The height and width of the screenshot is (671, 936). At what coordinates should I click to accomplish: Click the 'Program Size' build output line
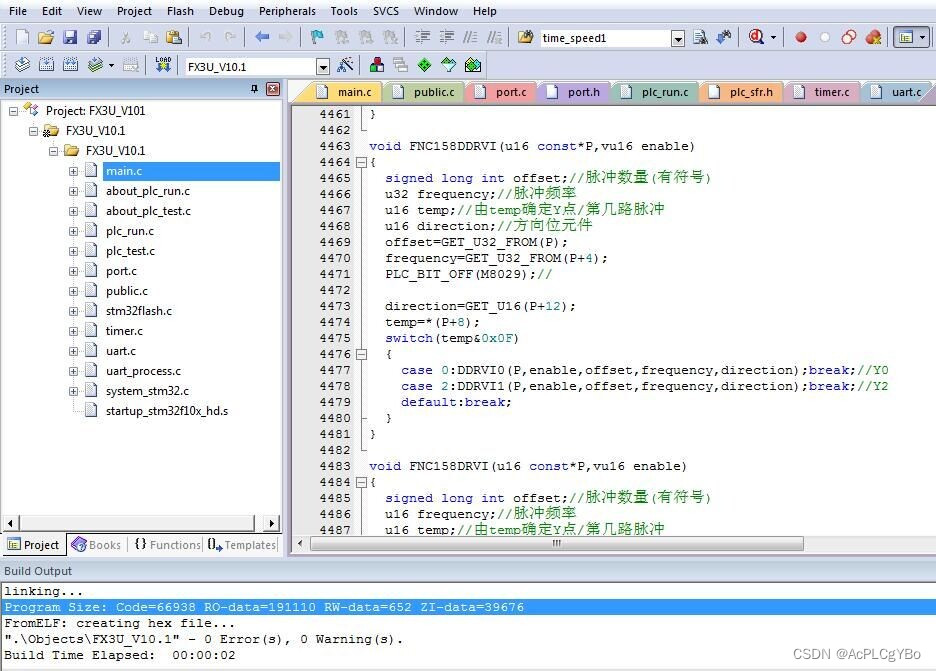[468, 607]
